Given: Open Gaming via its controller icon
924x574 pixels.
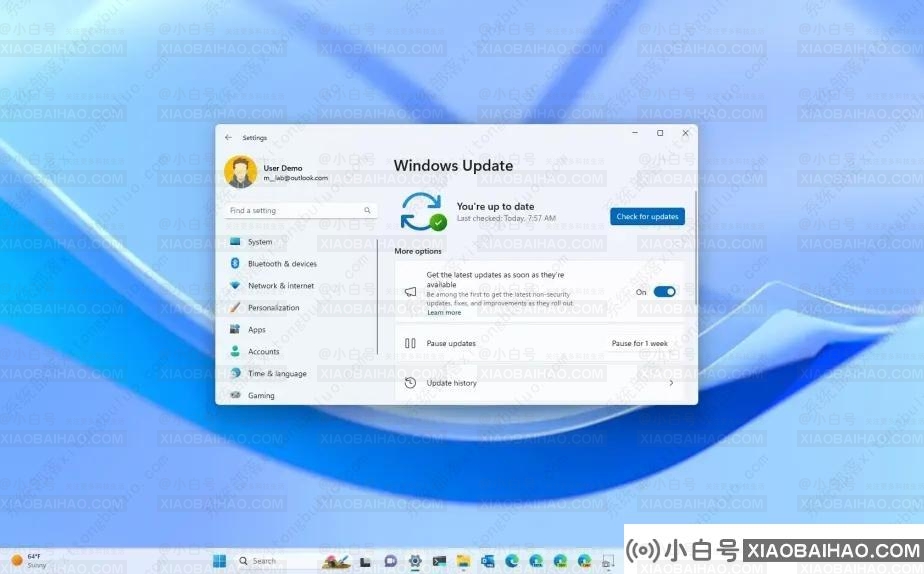Looking at the screenshot, I should 235,395.
